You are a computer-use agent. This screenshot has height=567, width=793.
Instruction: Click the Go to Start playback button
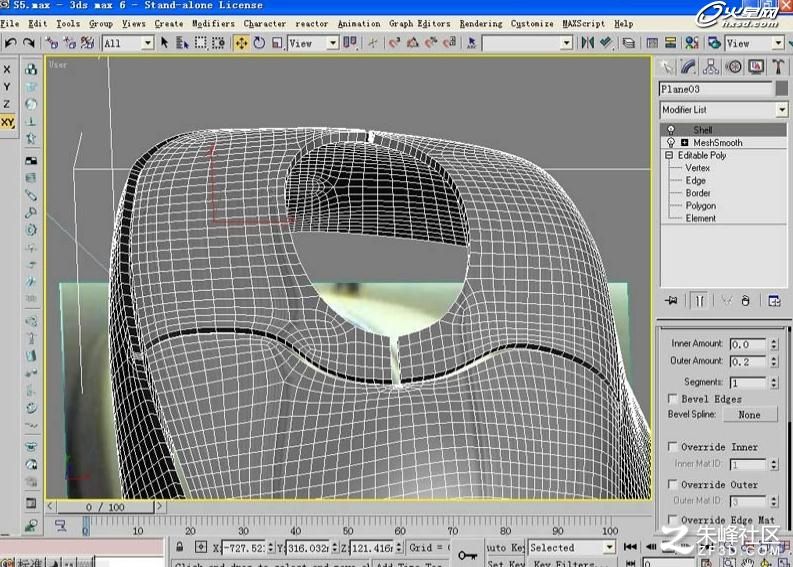(630, 547)
